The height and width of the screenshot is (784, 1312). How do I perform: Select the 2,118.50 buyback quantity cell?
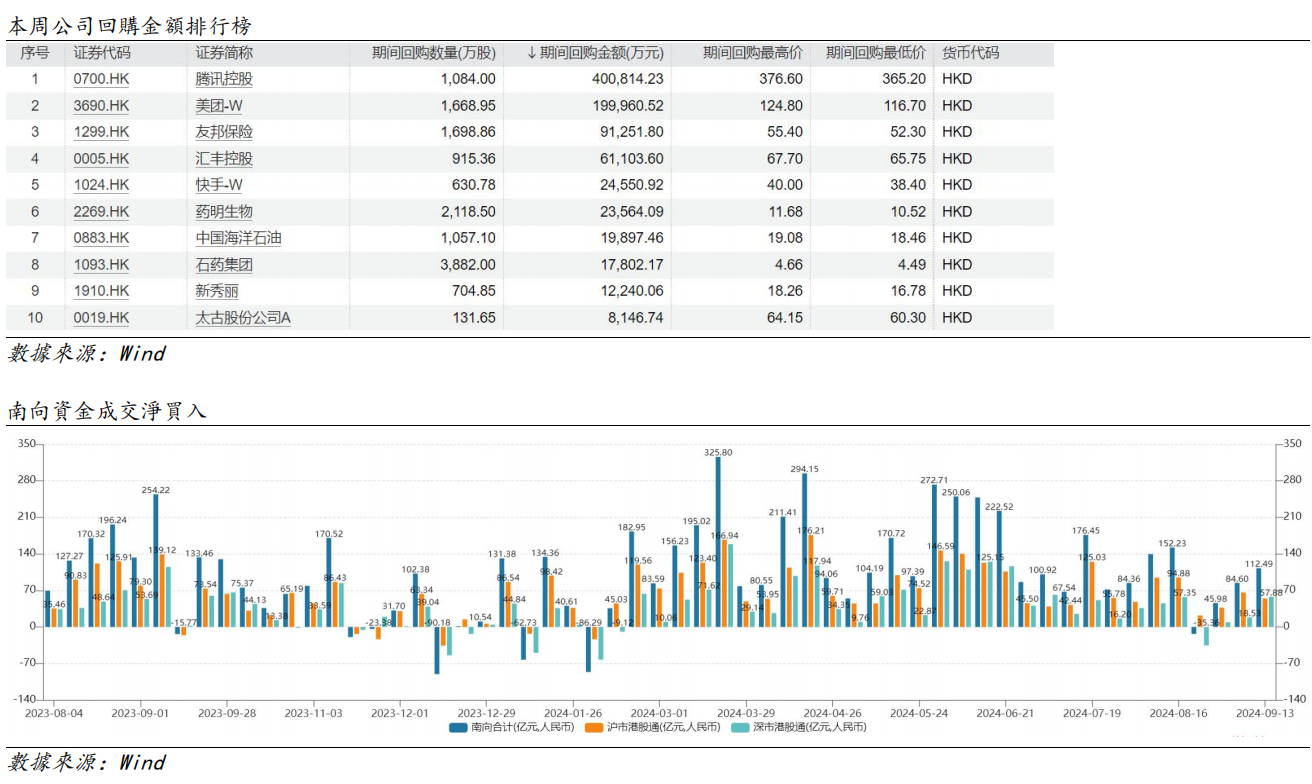[469, 212]
